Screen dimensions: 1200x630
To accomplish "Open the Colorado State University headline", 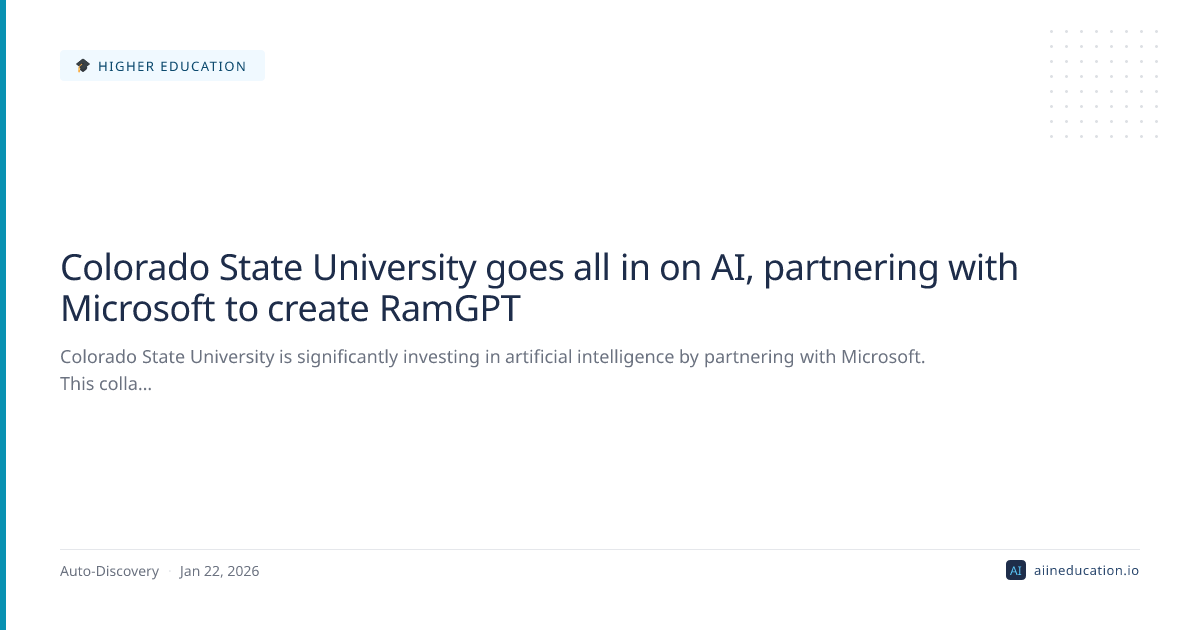I will 539,288.
